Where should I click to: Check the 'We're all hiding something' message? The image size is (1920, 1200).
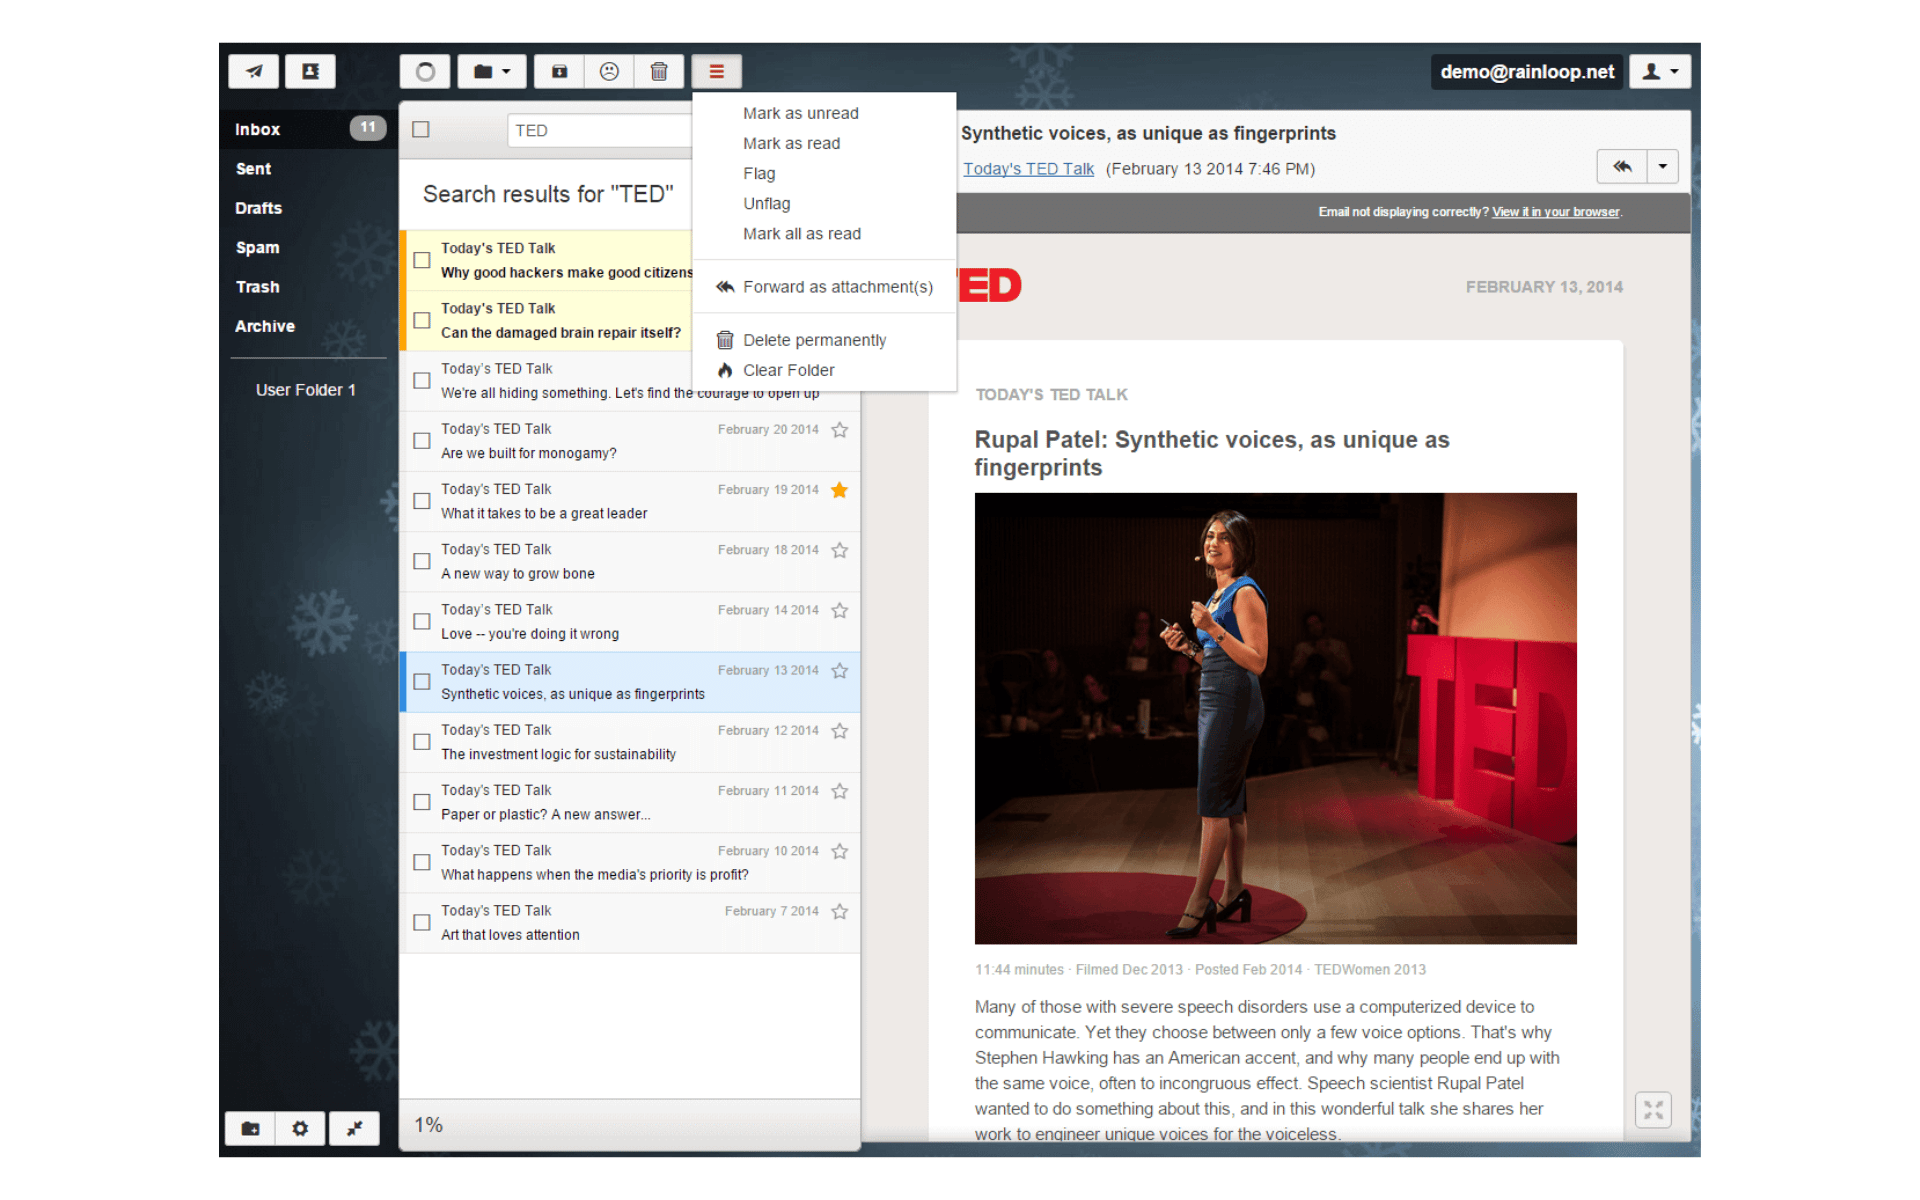tap(422, 380)
